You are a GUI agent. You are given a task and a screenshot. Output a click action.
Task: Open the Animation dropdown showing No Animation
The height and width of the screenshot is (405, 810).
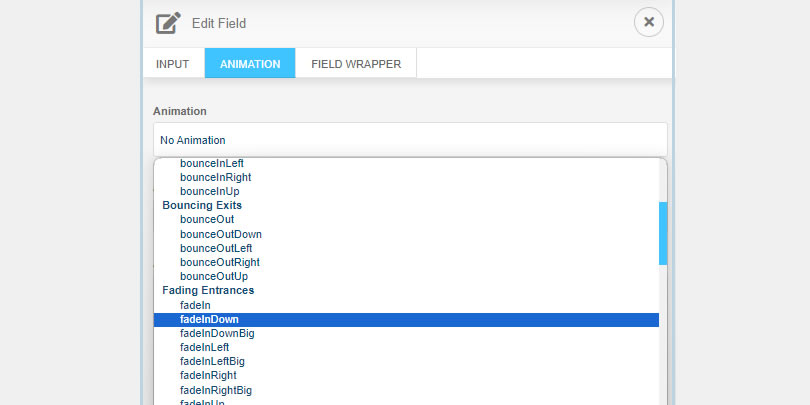(410, 140)
